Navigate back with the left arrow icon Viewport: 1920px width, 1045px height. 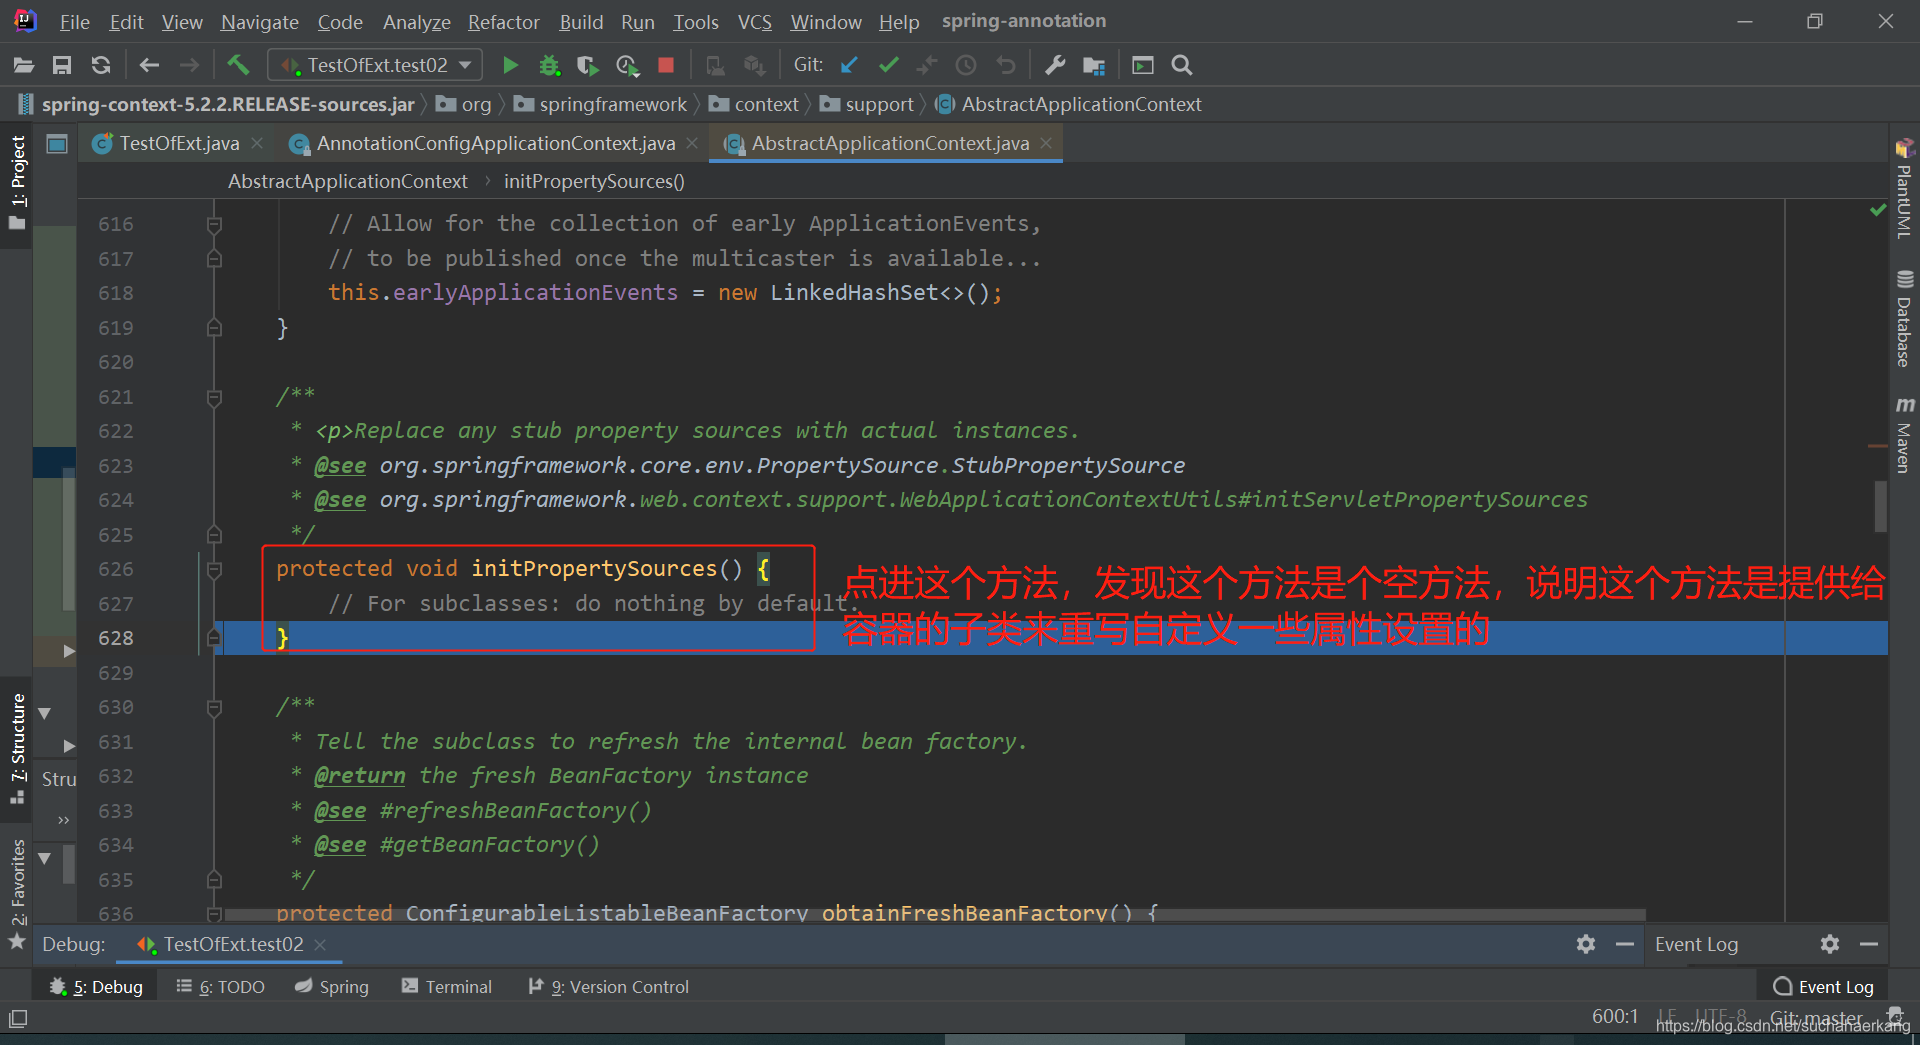pyautogui.click(x=149, y=65)
